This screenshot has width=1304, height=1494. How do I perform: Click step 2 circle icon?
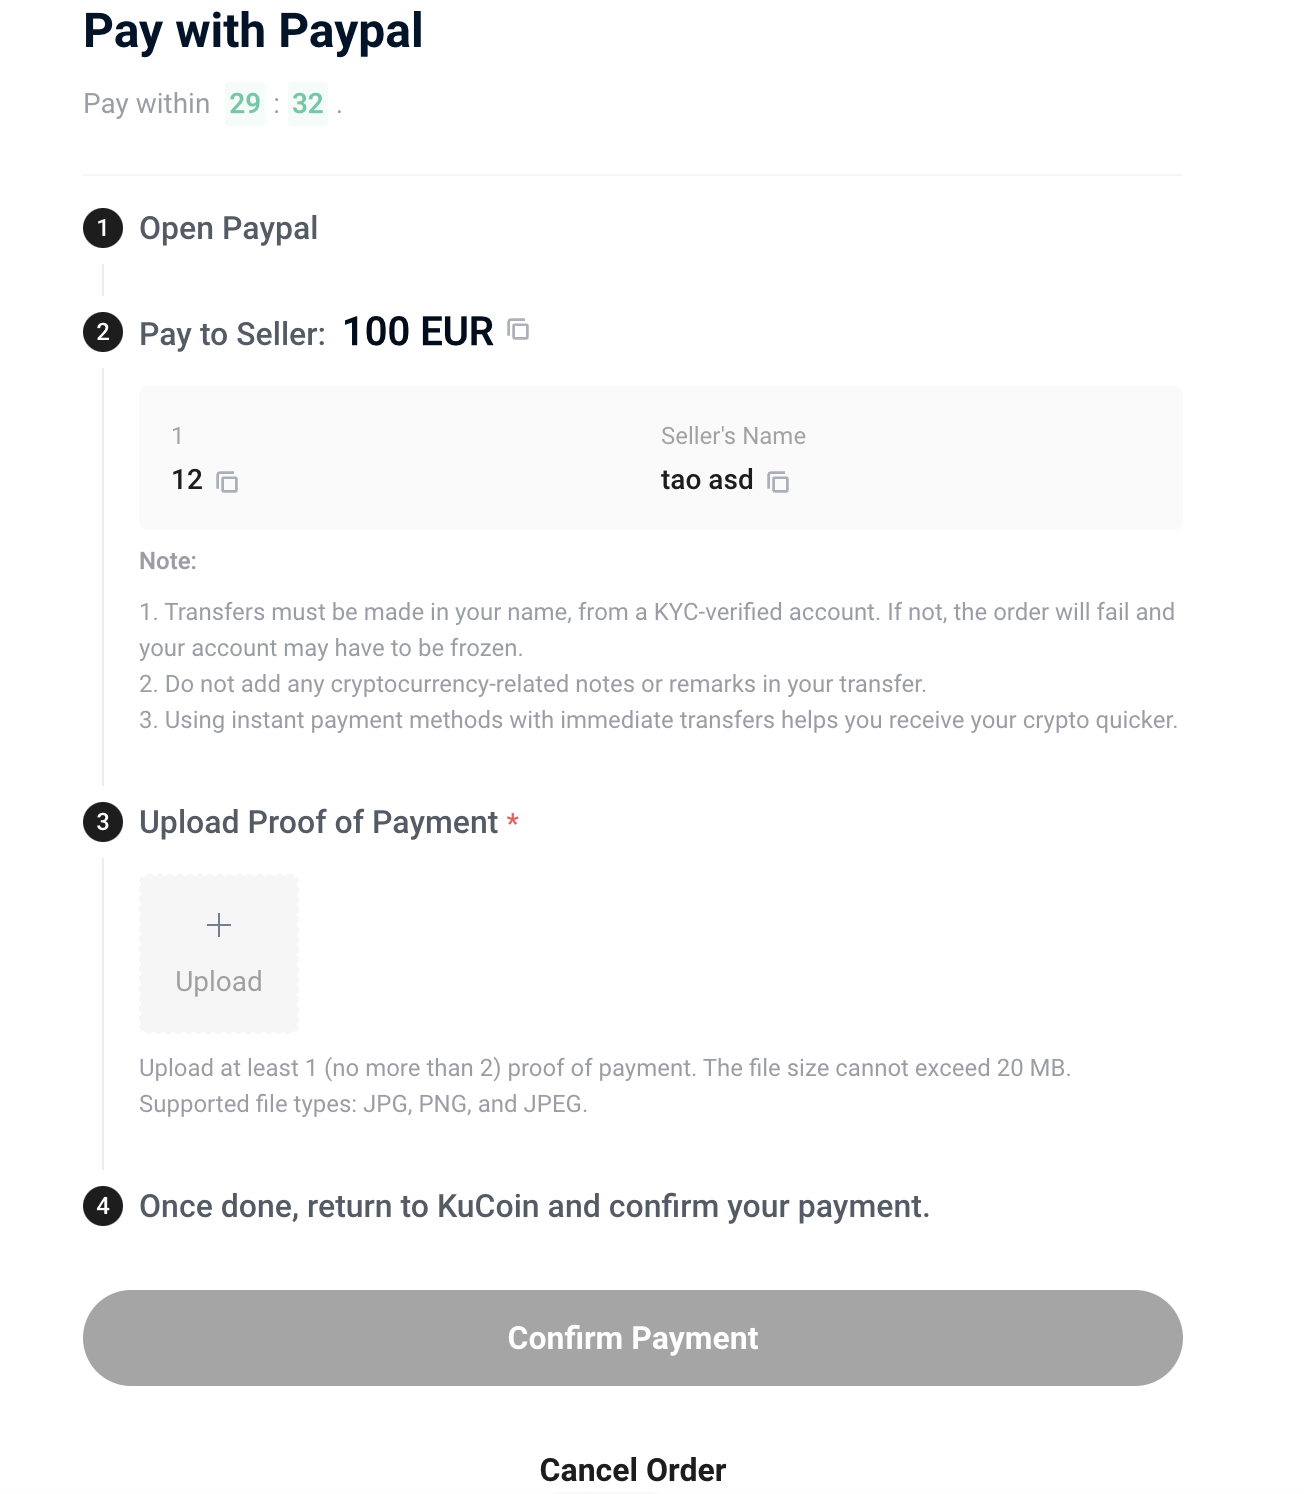click(103, 332)
